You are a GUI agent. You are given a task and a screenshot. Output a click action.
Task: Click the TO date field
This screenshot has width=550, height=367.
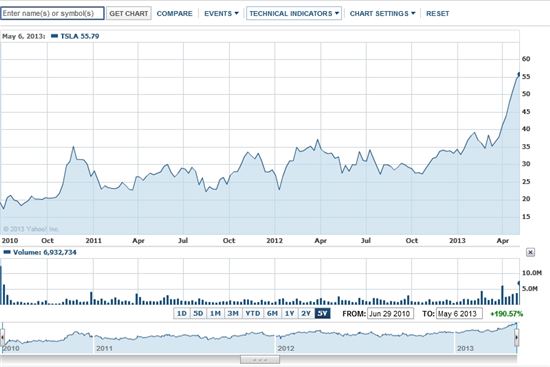coord(459,314)
